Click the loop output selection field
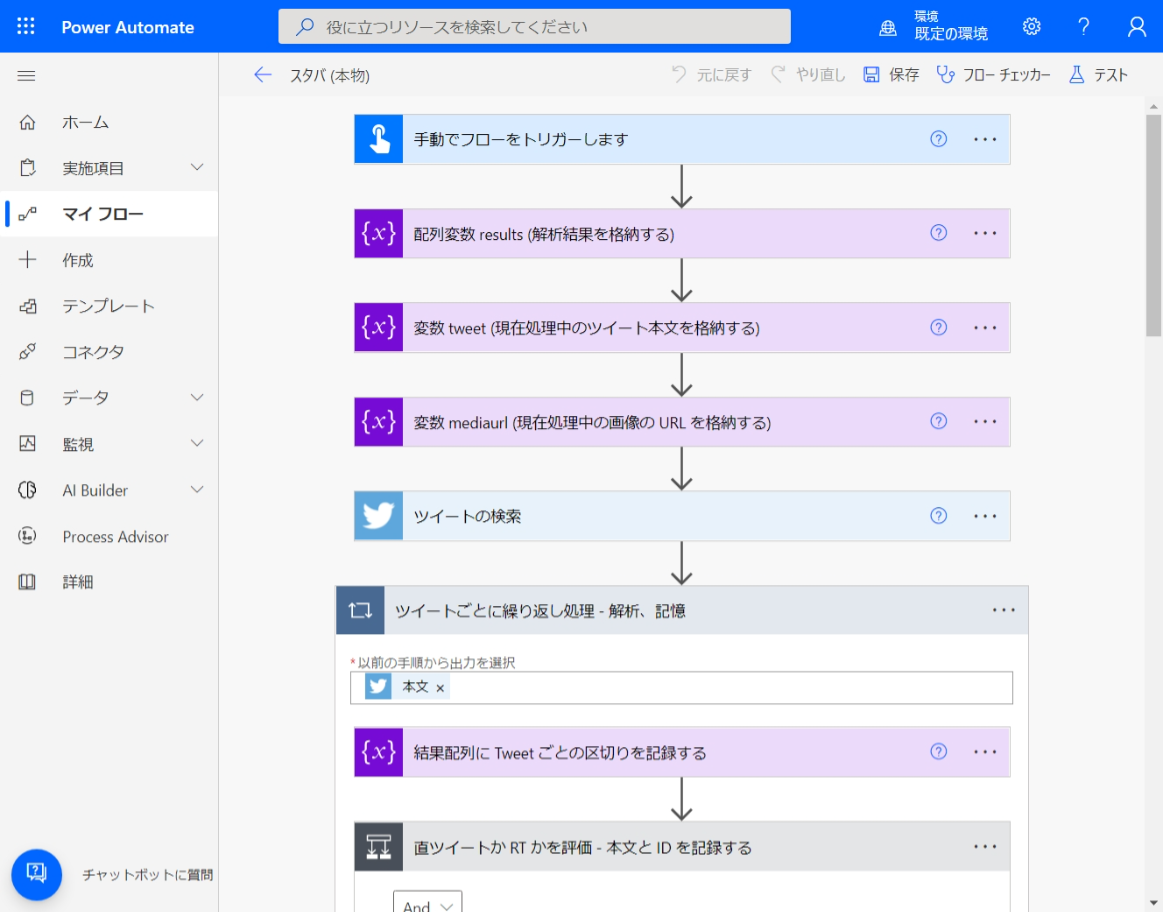 pyautogui.click(x=681, y=687)
